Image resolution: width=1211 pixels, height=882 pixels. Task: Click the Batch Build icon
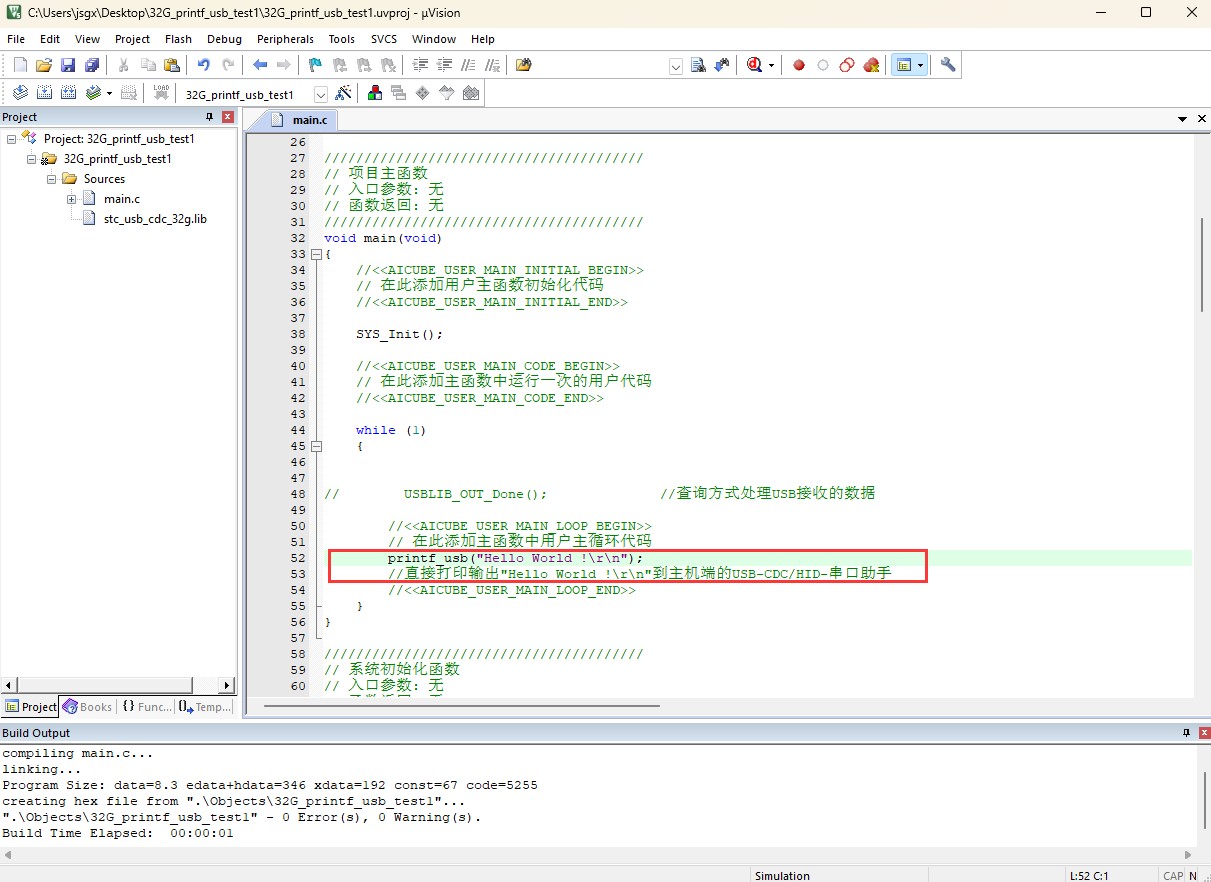[93, 93]
